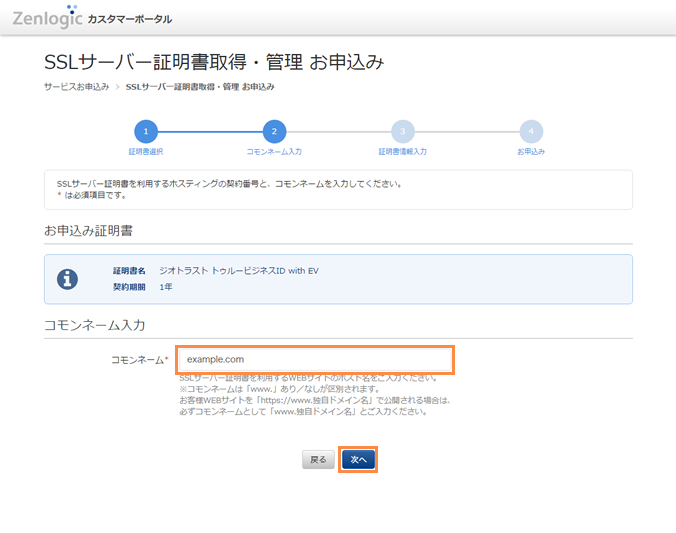676x533 pixels.
Task: Click the 証明書情報入力 step label
Action: tap(403, 151)
